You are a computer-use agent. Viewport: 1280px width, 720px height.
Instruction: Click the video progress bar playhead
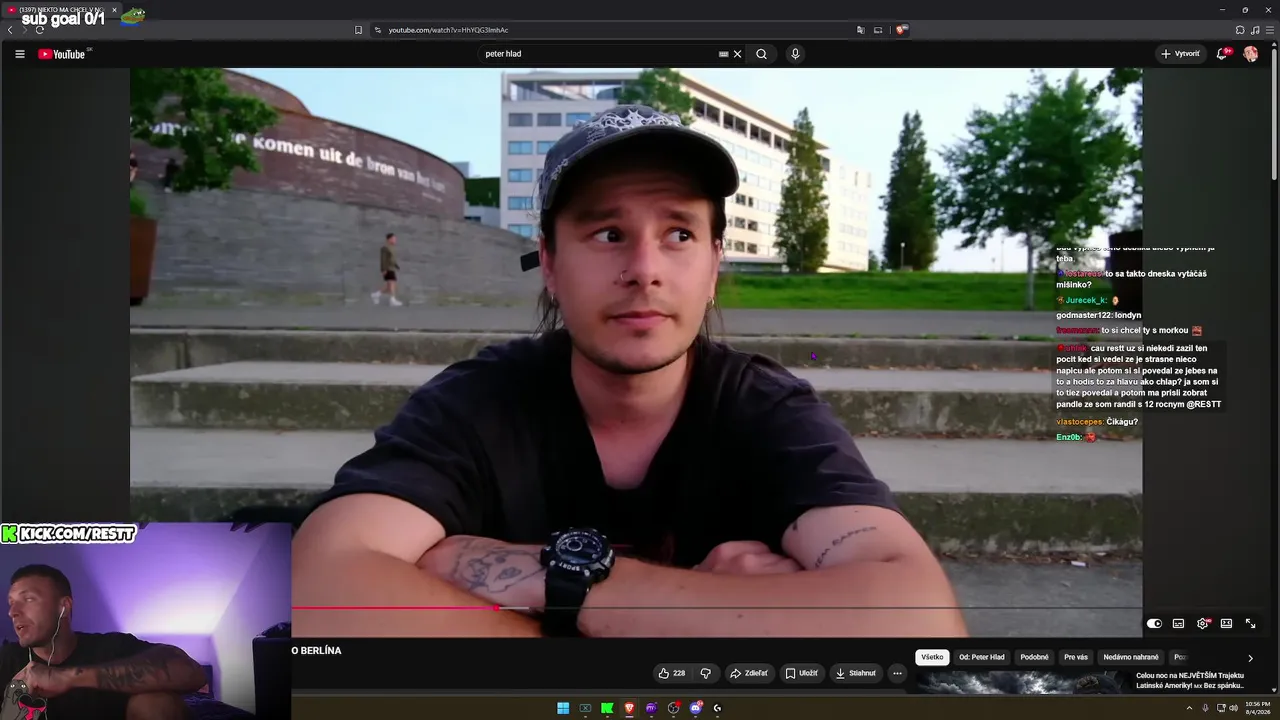click(496, 607)
